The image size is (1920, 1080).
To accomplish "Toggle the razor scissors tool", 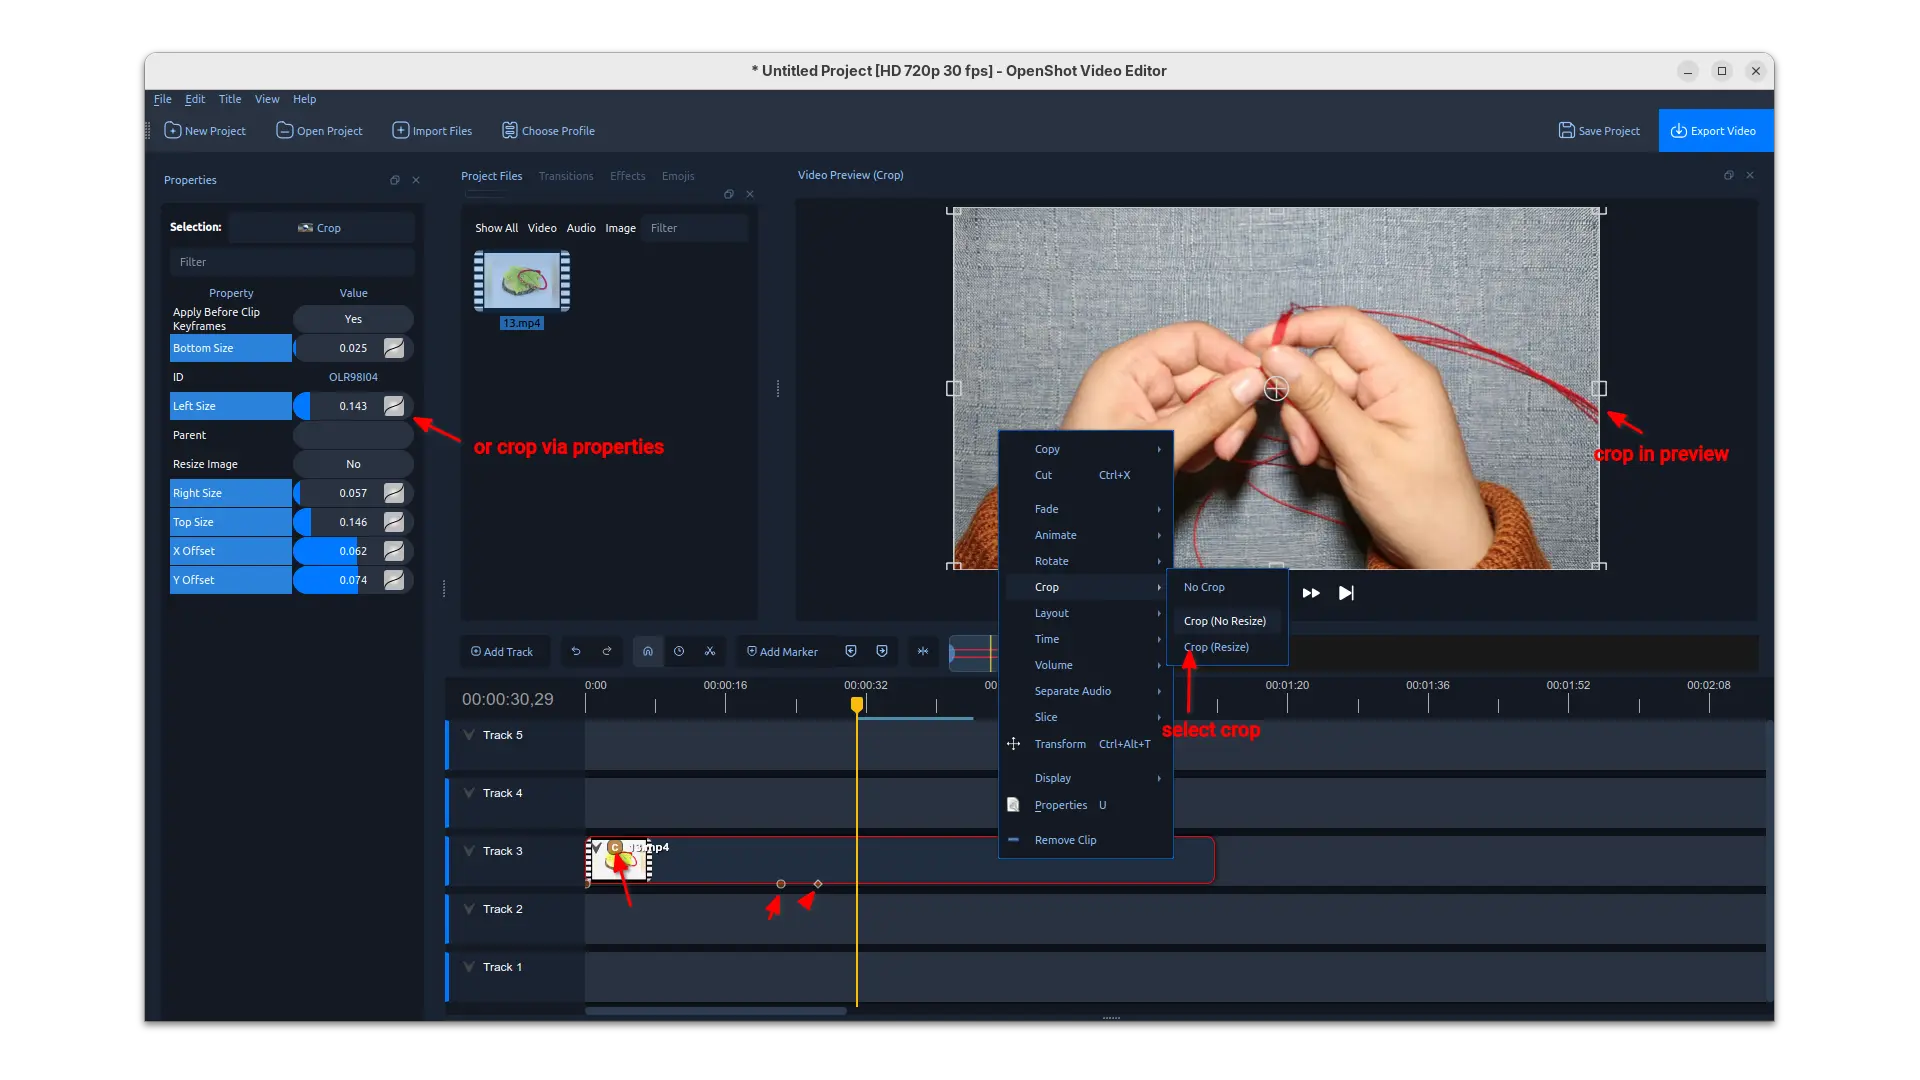I will (710, 651).
